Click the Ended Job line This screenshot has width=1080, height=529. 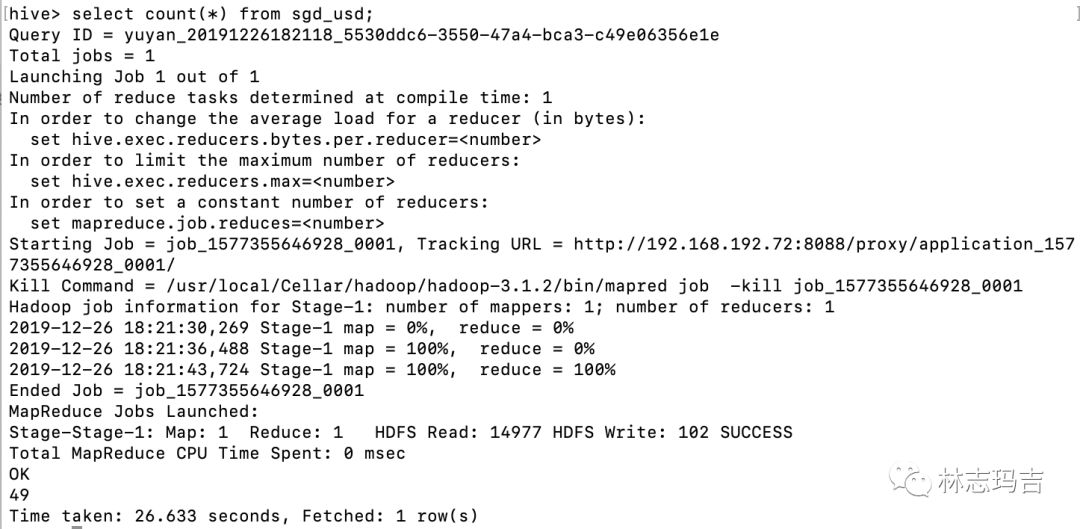pos(186,391)
